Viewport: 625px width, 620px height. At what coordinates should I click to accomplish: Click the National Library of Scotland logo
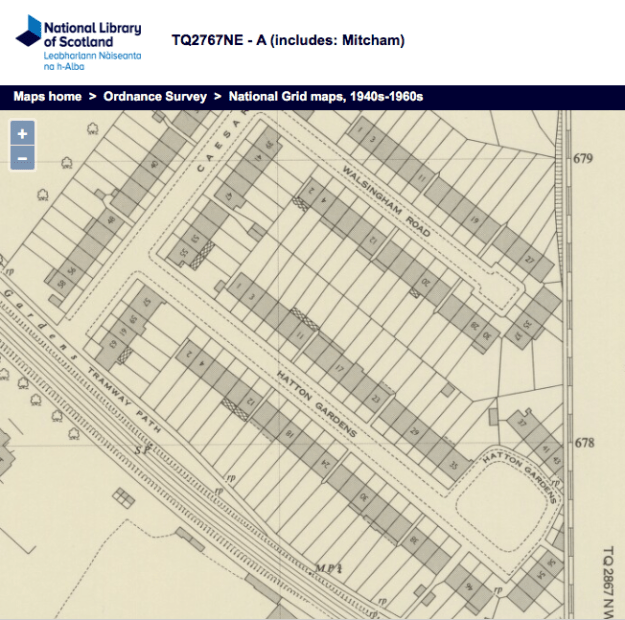78,41
